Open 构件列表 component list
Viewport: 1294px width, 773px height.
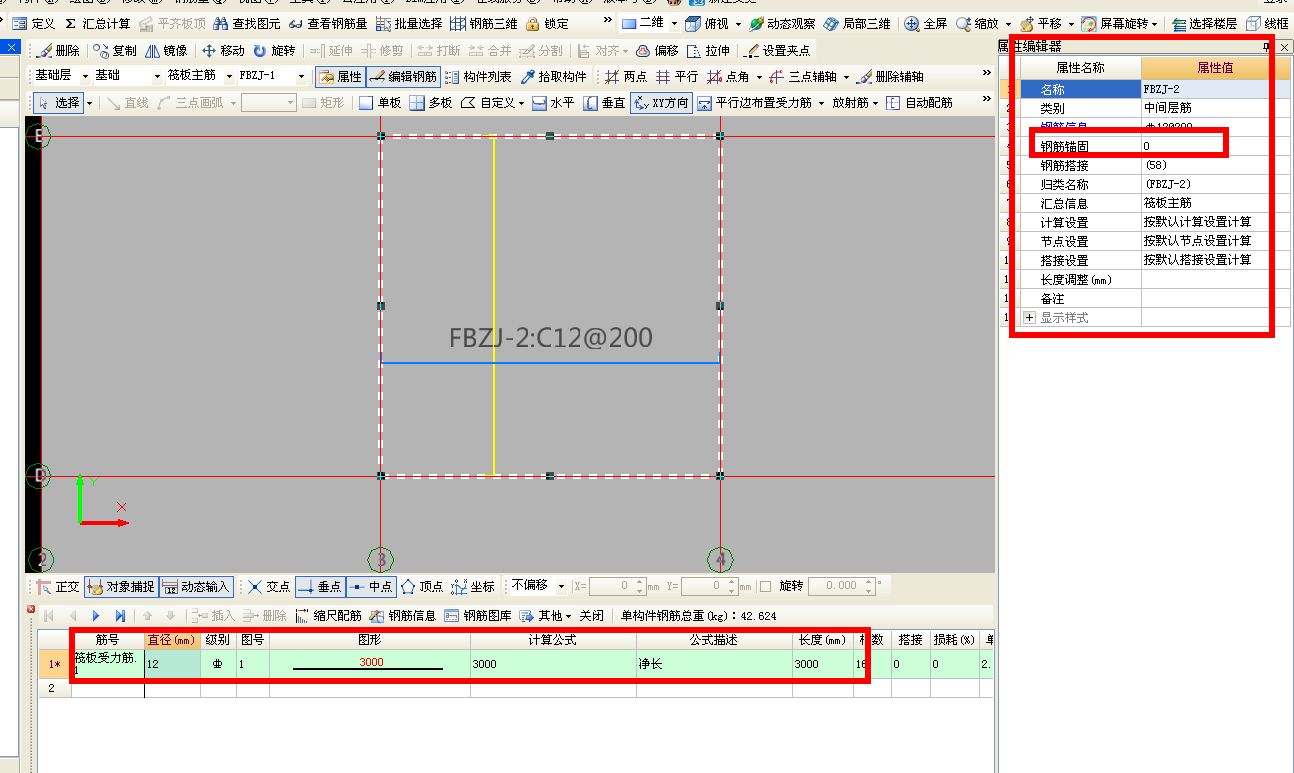478,76
